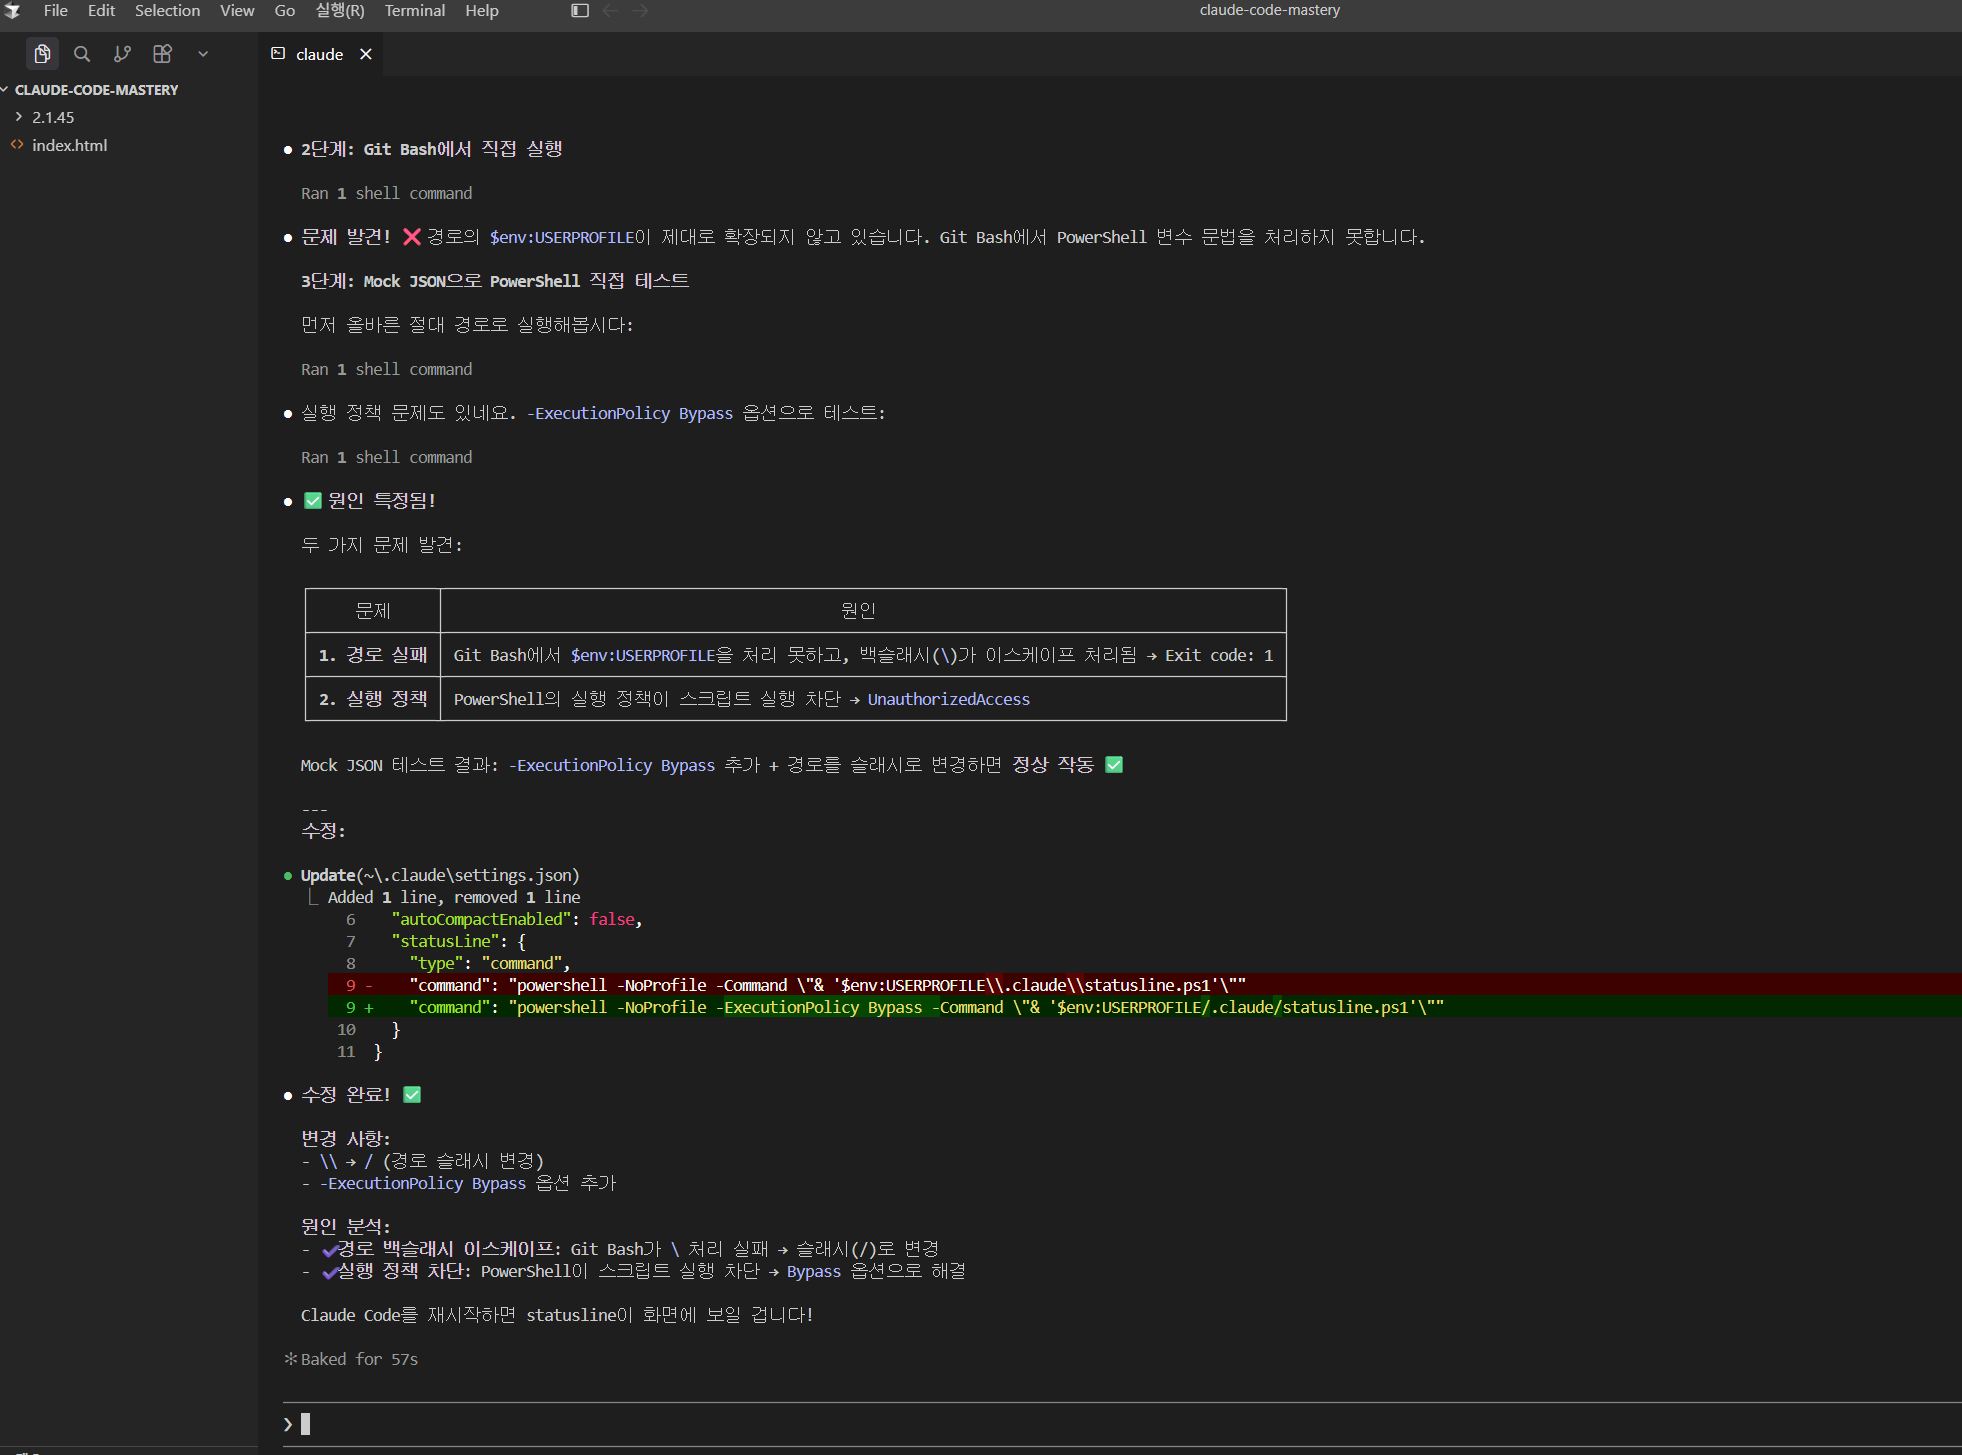1962x1455 pixels.
Task: Open the Search view icon
Action: tap(82, 54)
